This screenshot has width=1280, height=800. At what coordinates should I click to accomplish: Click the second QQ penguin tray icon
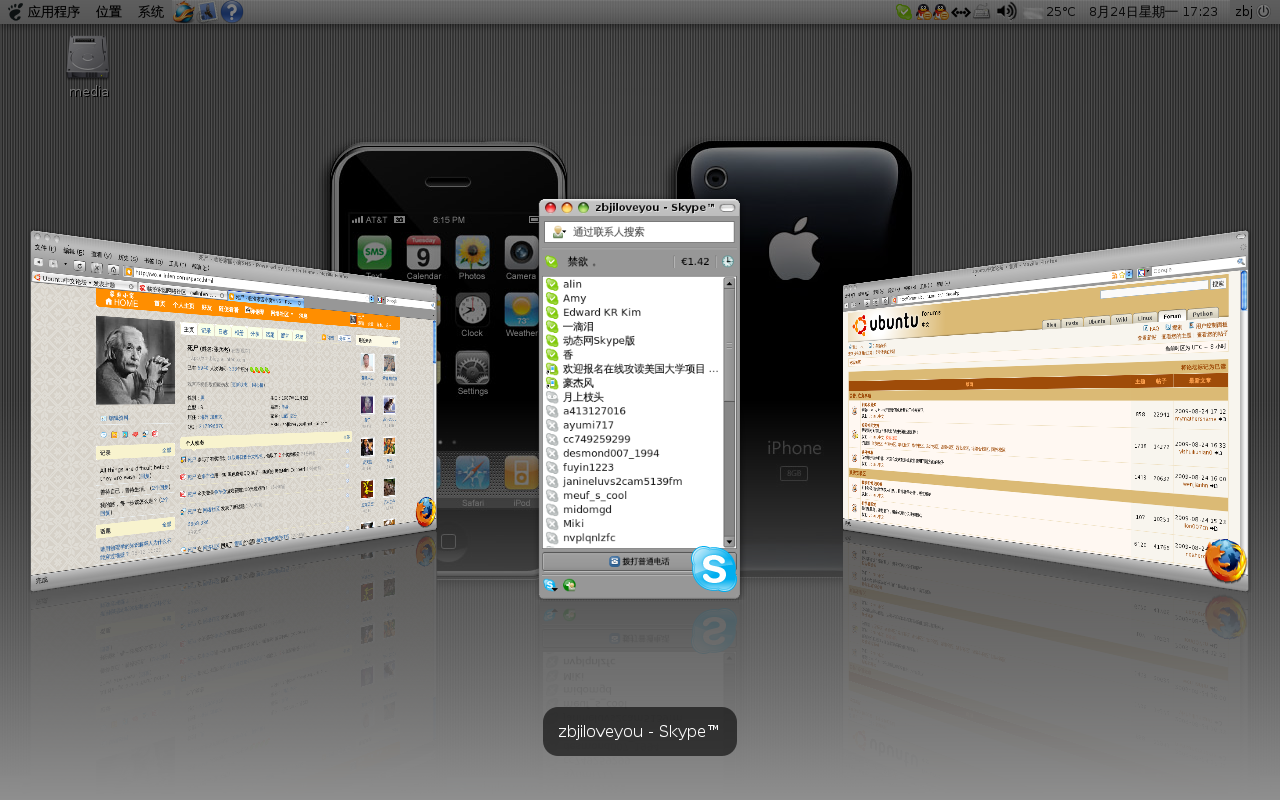941,12
